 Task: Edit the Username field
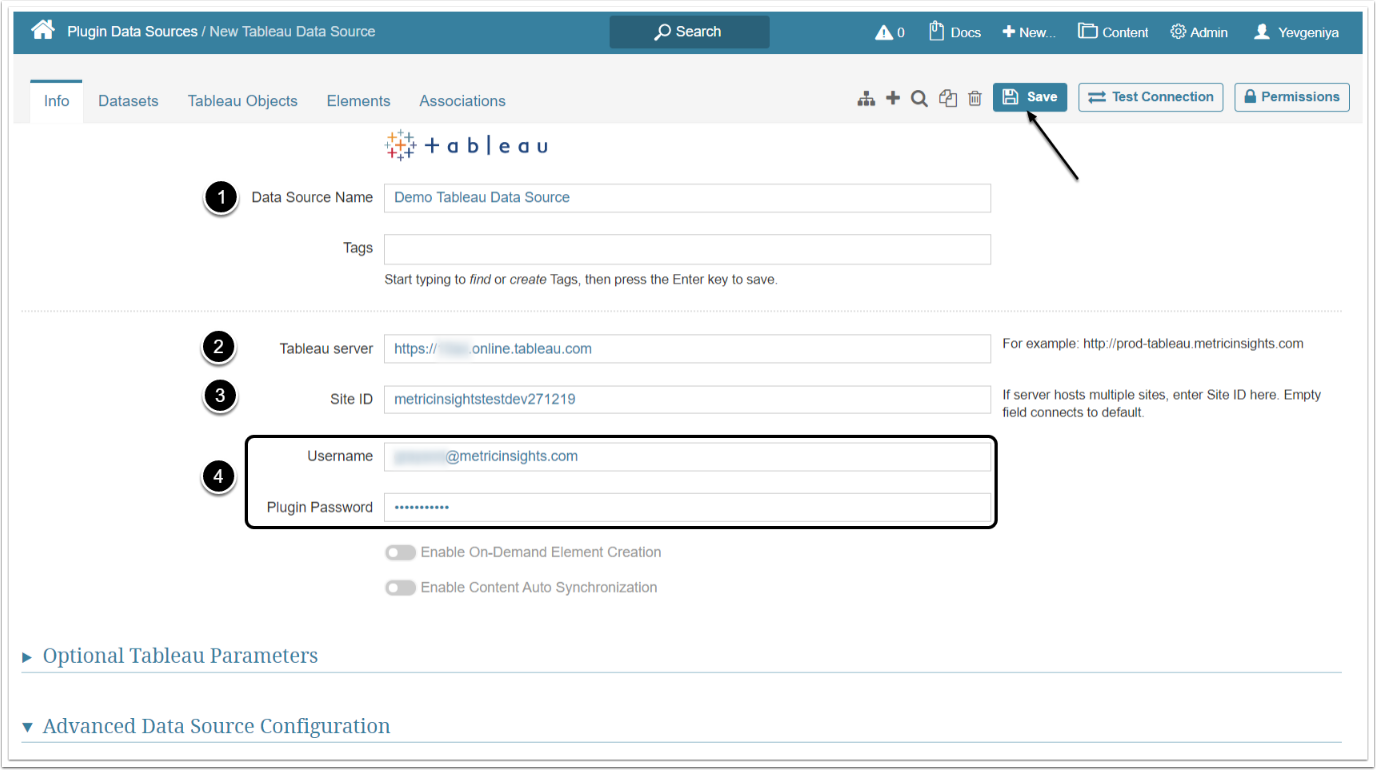point(687,457)
